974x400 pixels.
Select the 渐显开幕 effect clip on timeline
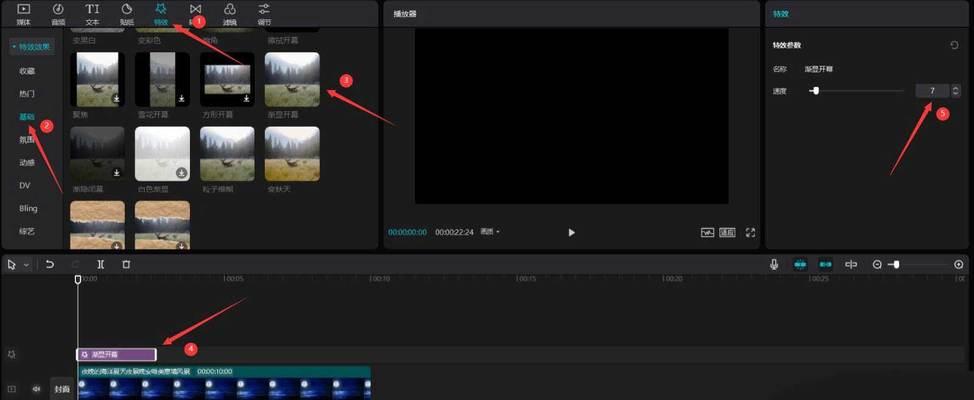coord(116,355)
